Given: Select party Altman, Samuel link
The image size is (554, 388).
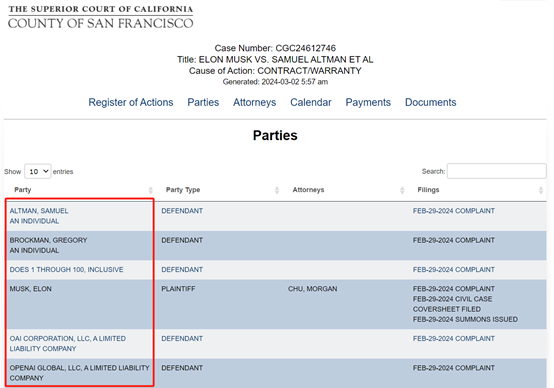Looking at the screenshot, I should pos(39,211).
